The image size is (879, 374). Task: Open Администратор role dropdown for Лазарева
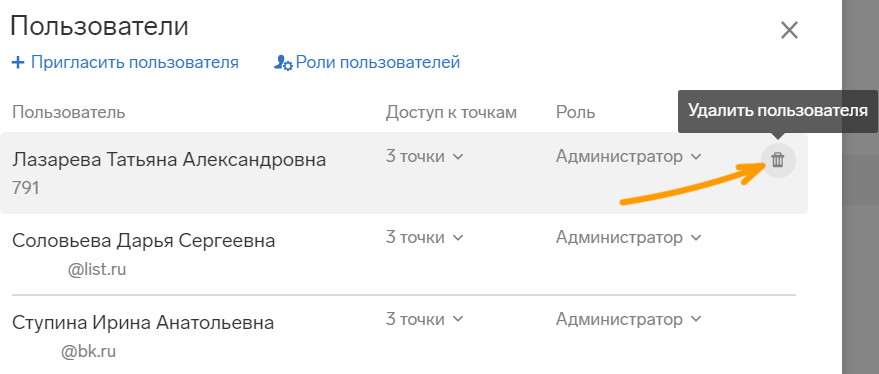coord(629,156)
